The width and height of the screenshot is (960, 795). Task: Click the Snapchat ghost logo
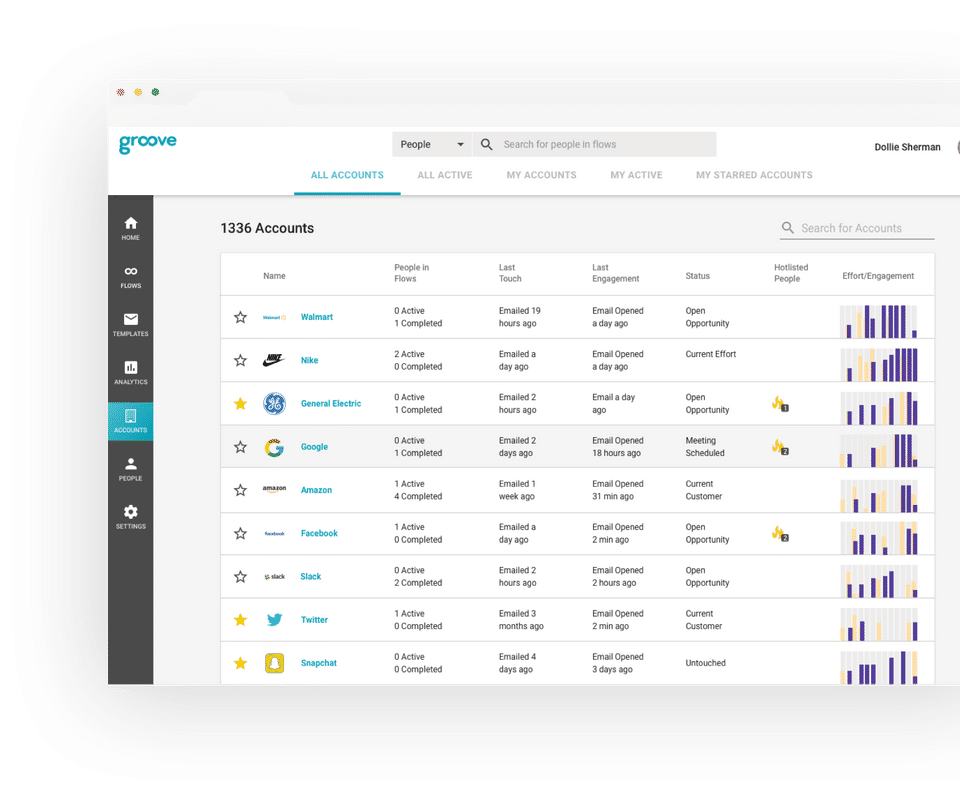coord(274,663)
